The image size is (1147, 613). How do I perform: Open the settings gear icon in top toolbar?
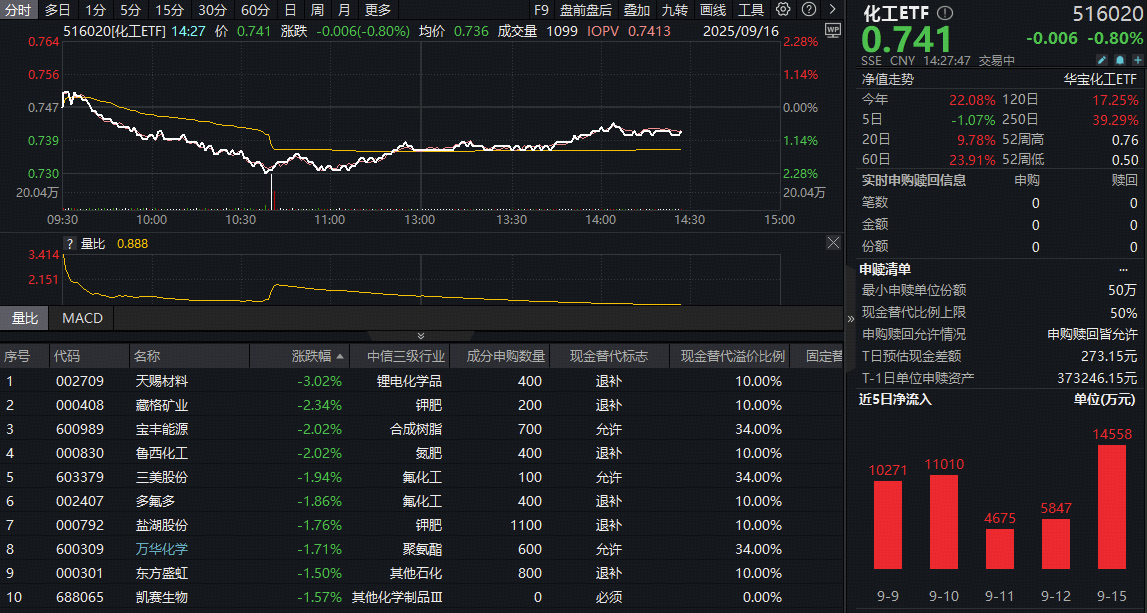click(x=782, y=10)
